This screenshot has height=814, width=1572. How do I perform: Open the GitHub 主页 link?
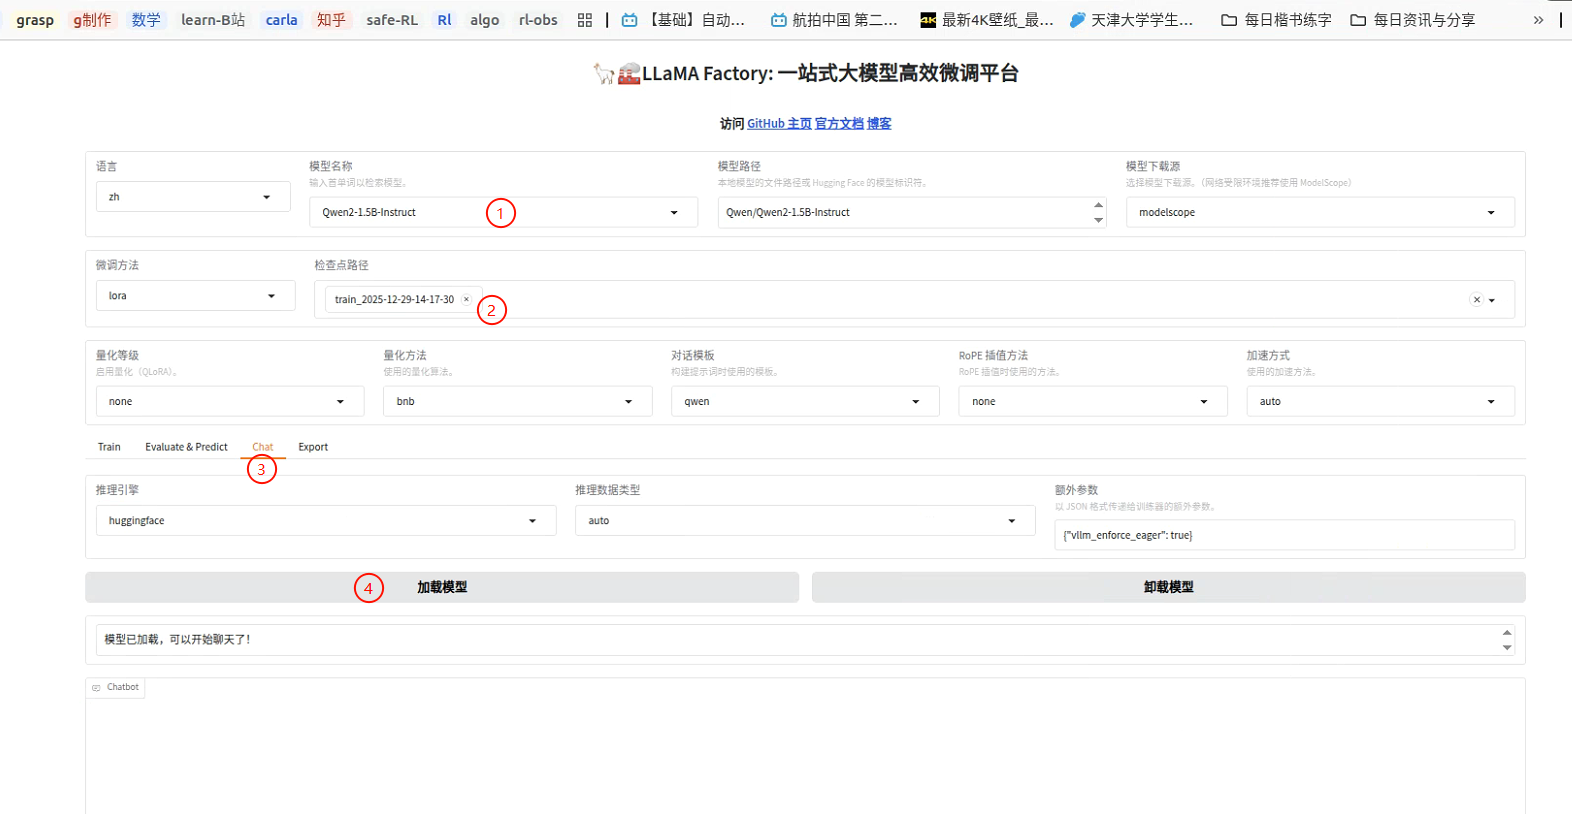[x=779, y=124]
